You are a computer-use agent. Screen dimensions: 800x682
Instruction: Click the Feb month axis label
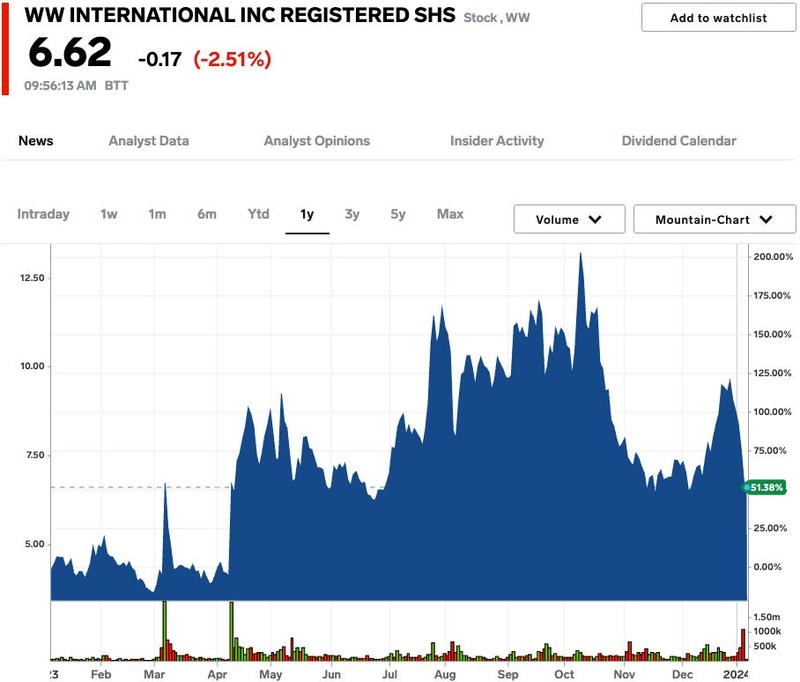pyautogui.click(x=101, y=674)
